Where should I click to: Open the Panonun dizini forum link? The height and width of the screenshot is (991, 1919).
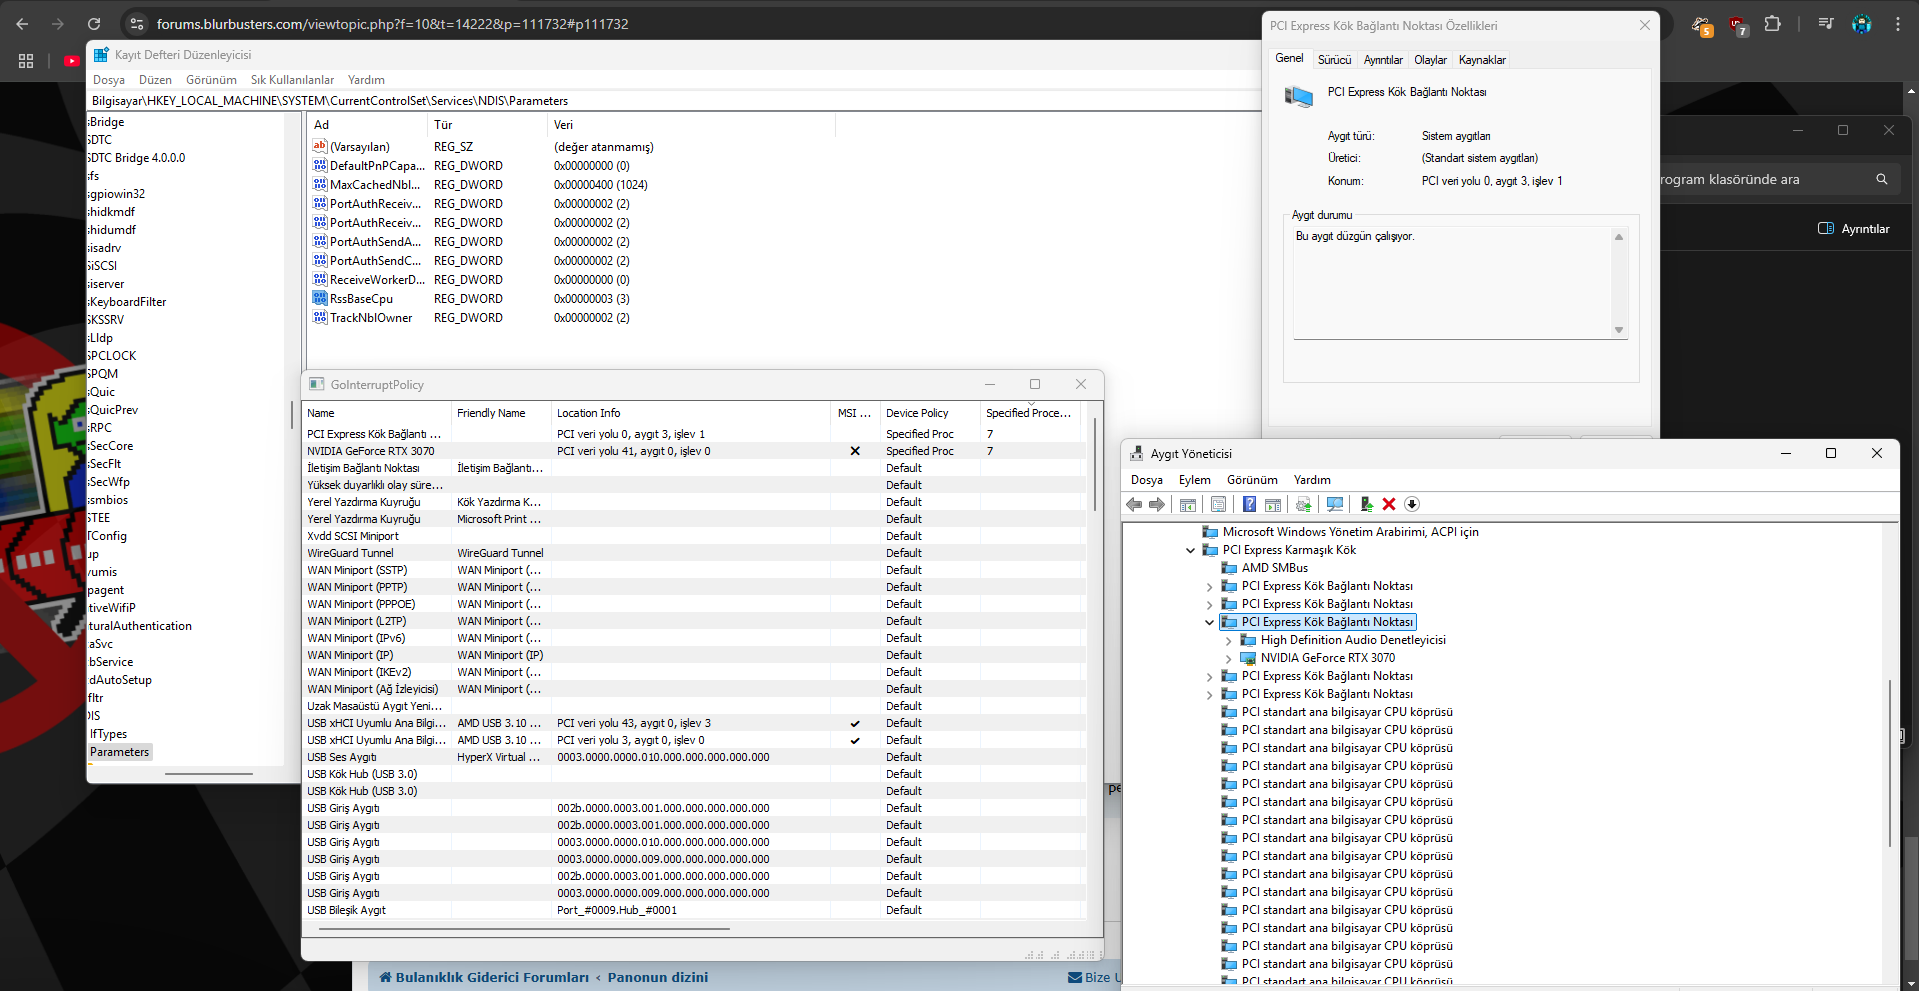pyautogui.click(x=657, y=977)
